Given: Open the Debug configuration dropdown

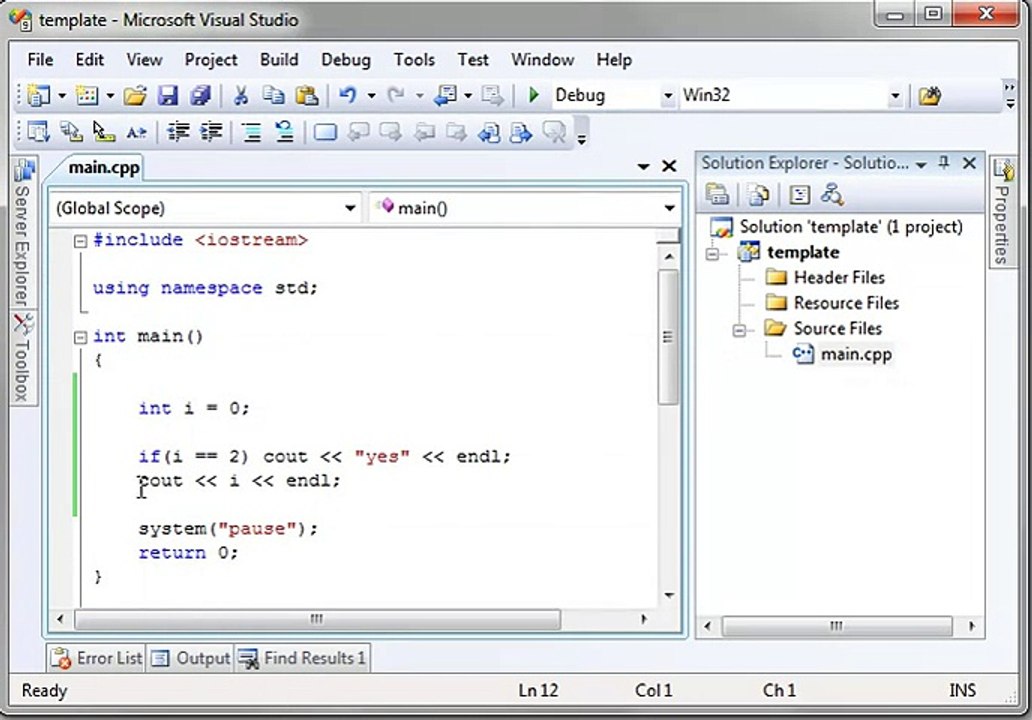Looking at the screenshot, I should [668, 96].
